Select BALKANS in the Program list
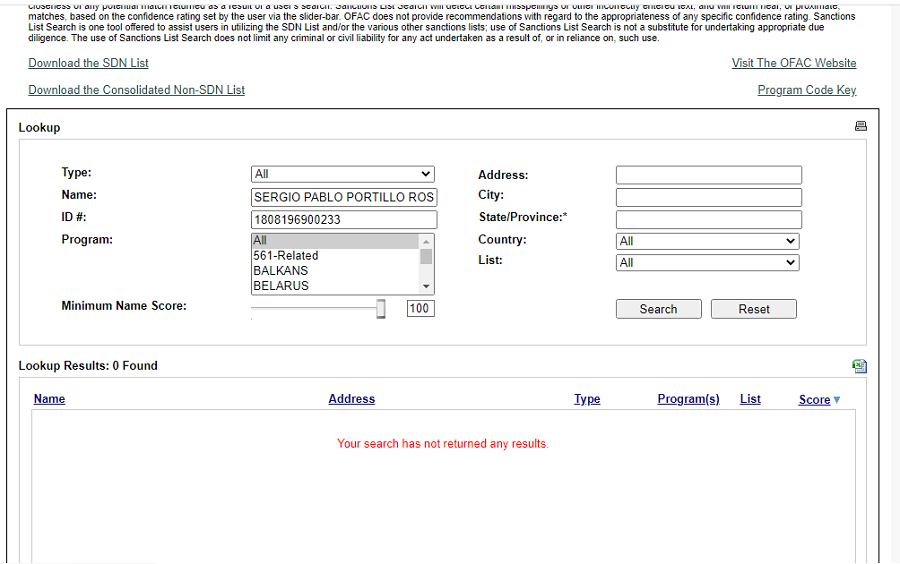This screenshot has width=900, height=564. coord(281,271)
